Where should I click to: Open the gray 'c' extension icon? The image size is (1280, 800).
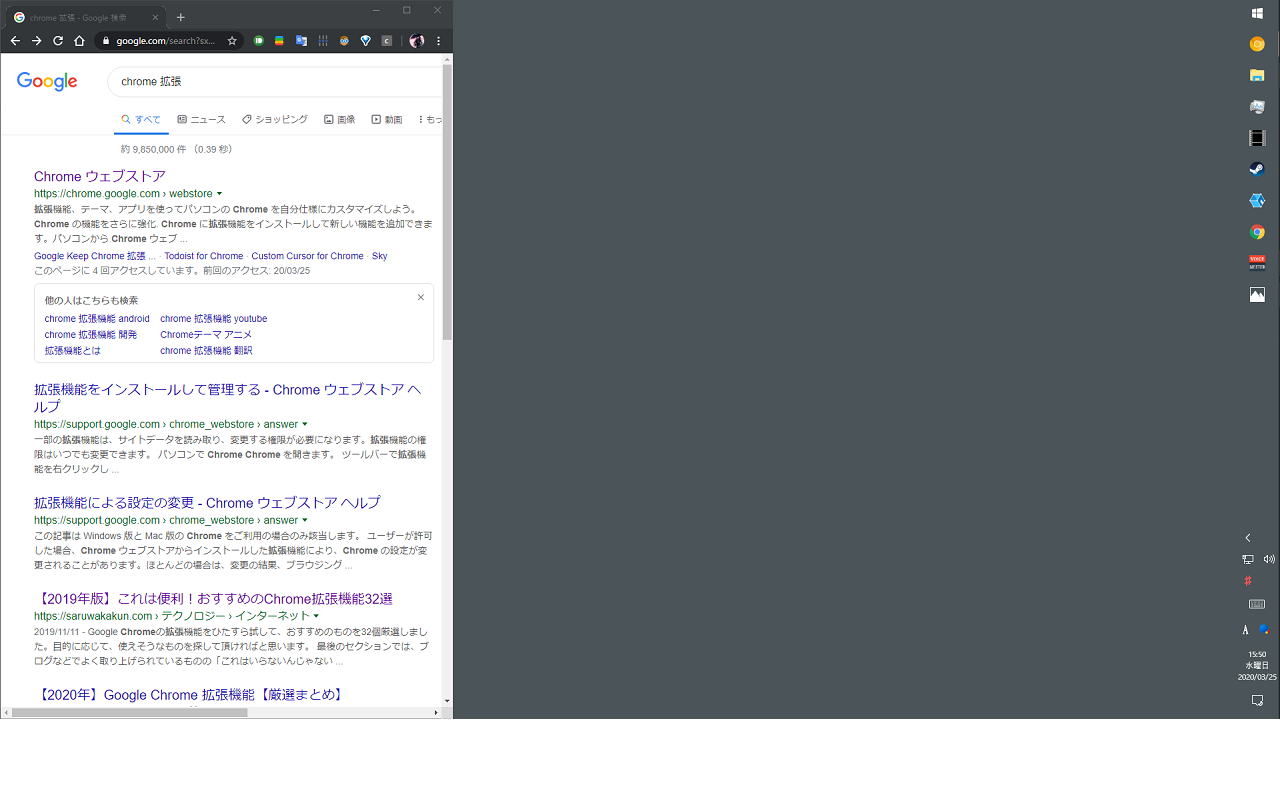(x=387, y=41)
